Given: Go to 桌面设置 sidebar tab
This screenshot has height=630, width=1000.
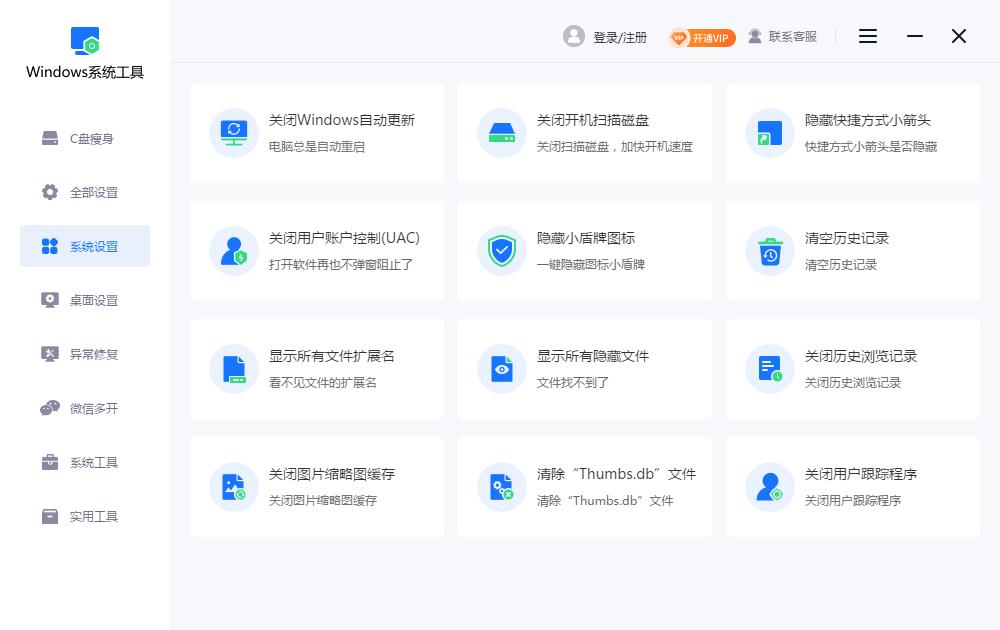Looking at the screenshot, I should coord(85,300).
